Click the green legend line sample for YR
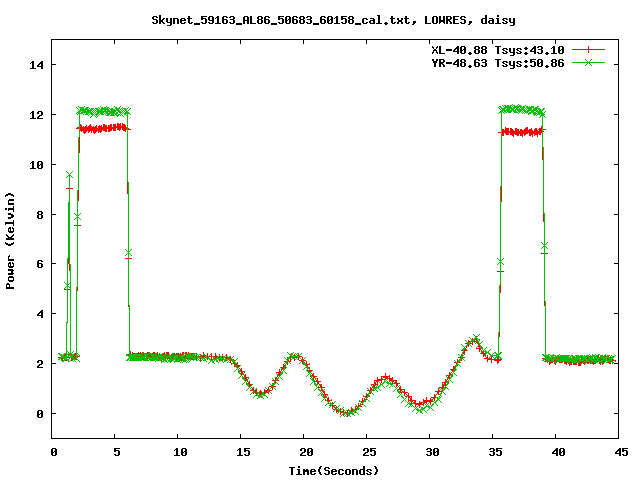 588,62
